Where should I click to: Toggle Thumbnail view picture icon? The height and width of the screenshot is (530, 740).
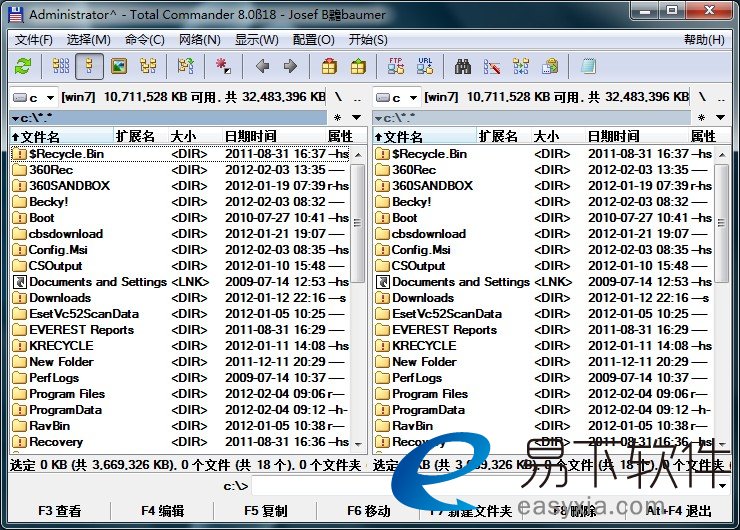[119, 66]
